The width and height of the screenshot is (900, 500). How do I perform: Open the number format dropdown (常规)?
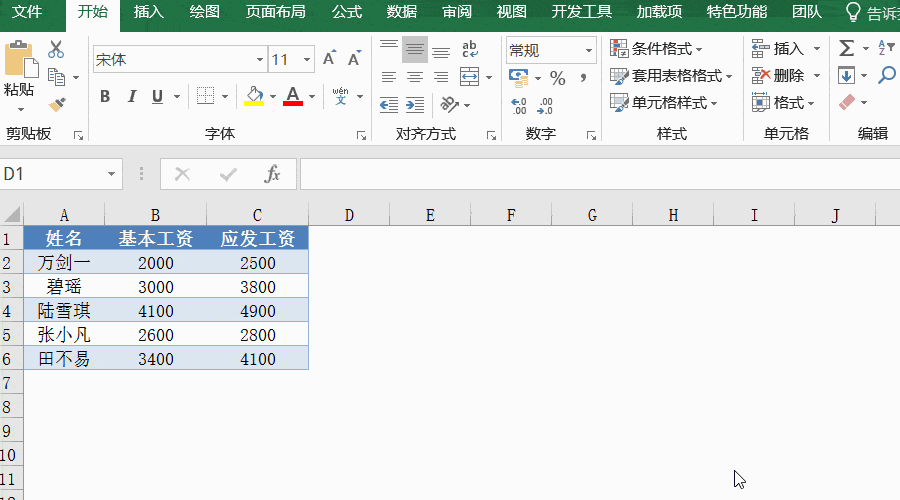pos(588,51)
